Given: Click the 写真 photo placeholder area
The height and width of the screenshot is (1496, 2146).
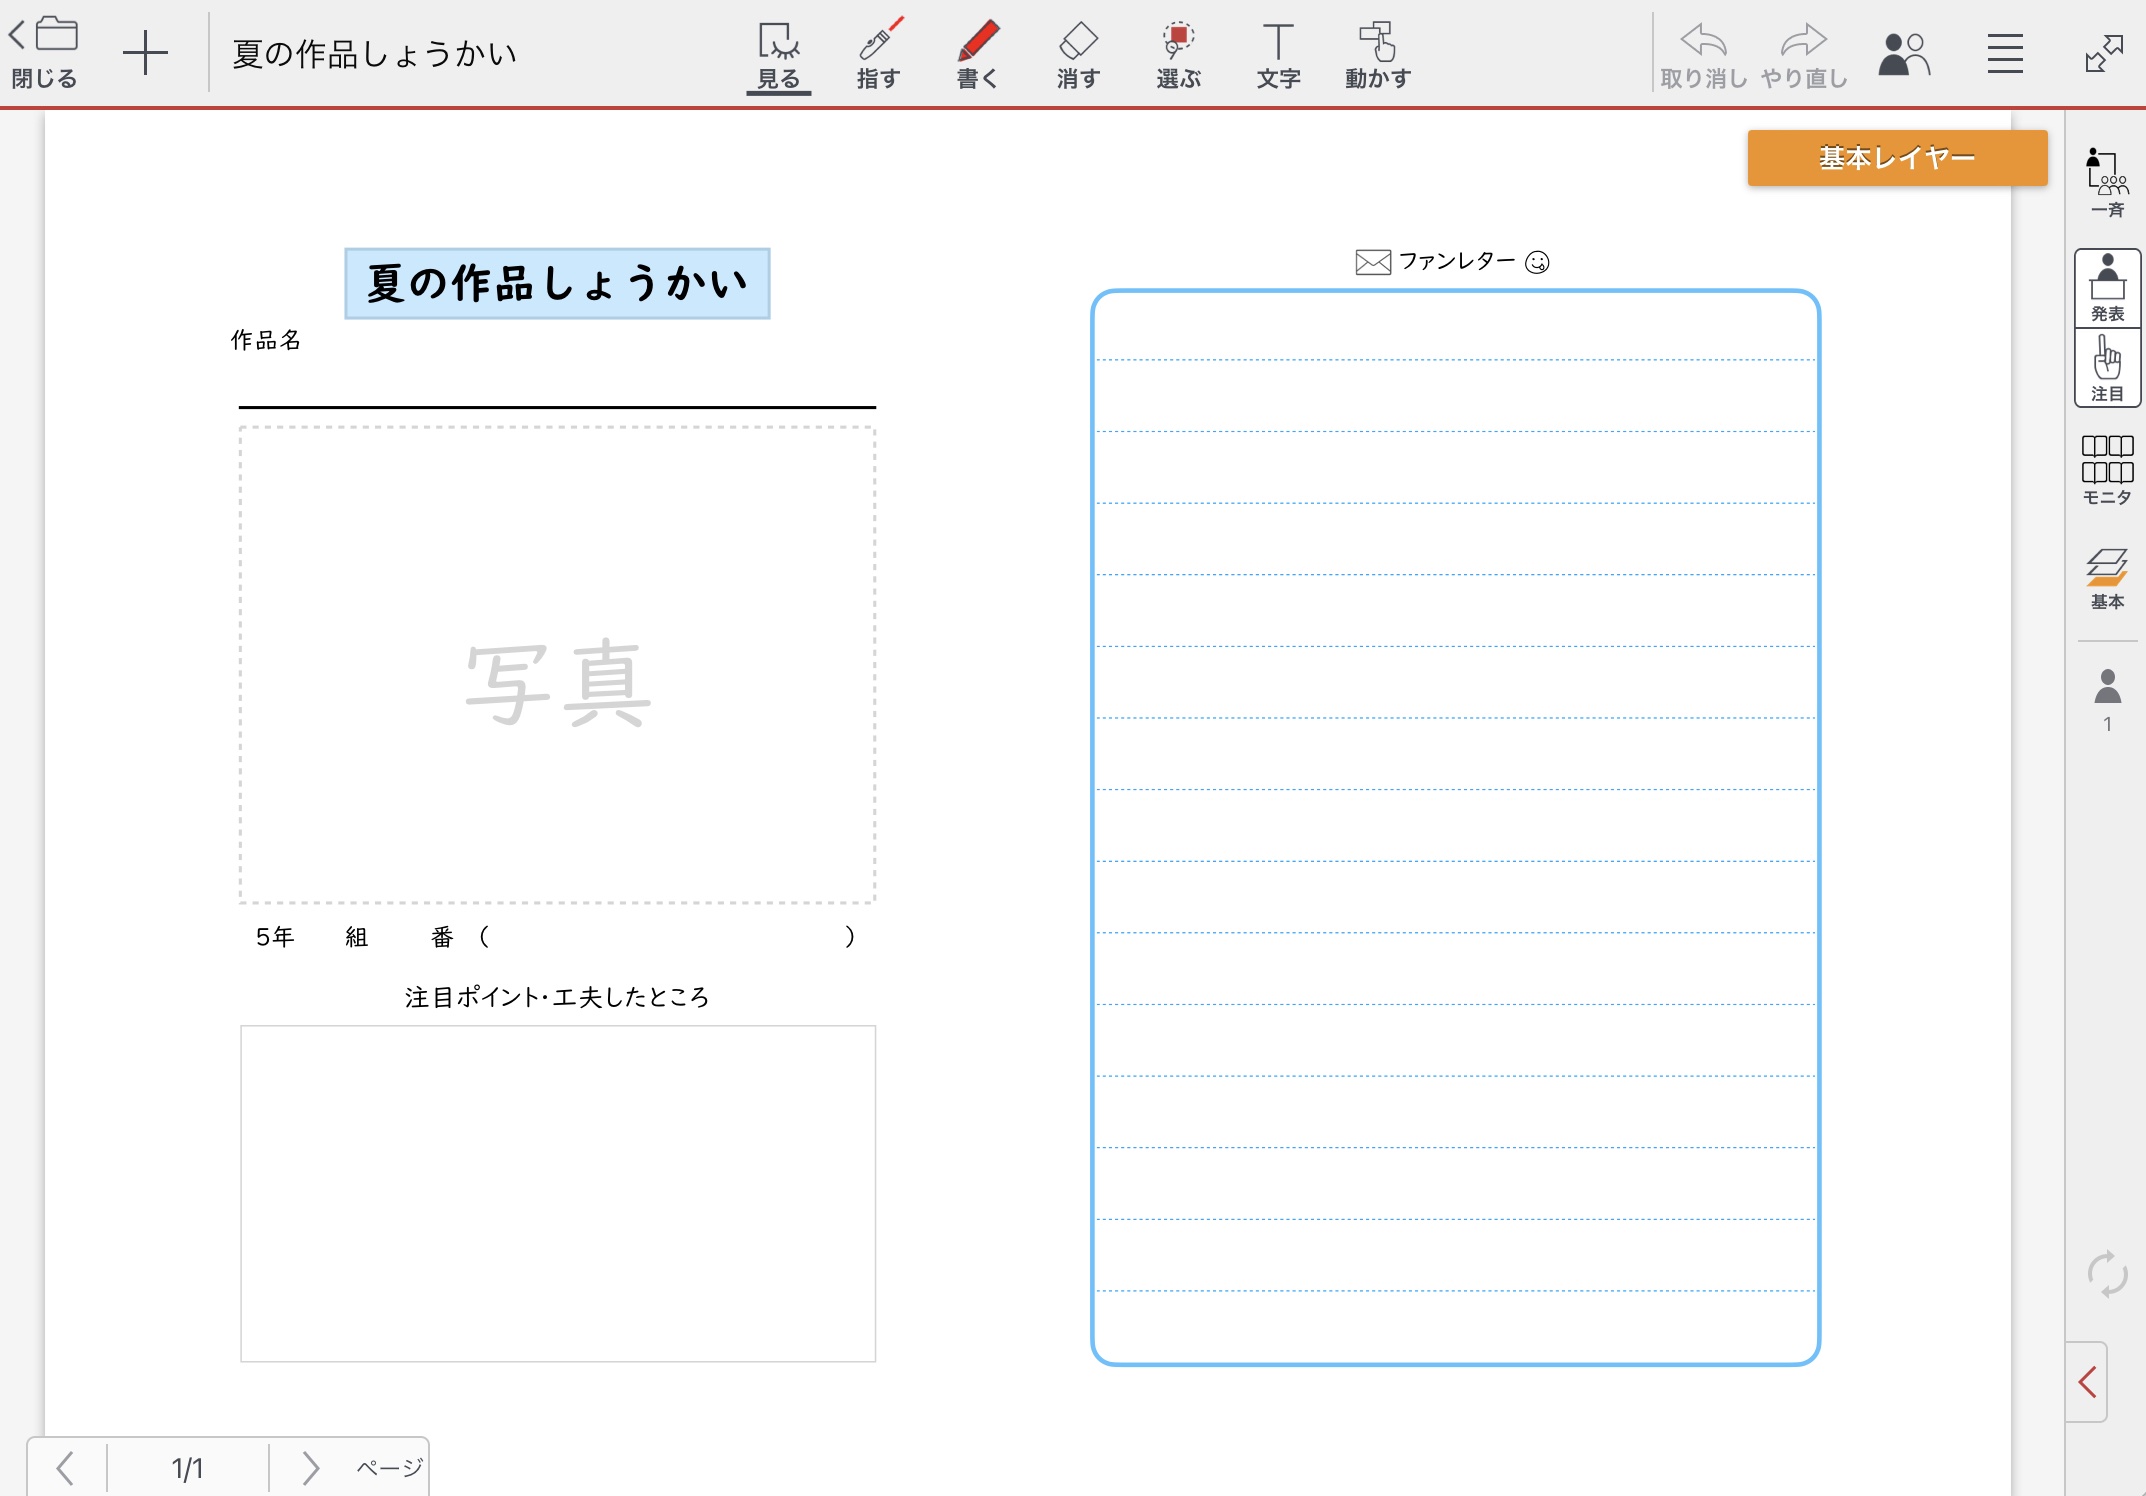Looking at the screenshot, I should pos(557,665).
